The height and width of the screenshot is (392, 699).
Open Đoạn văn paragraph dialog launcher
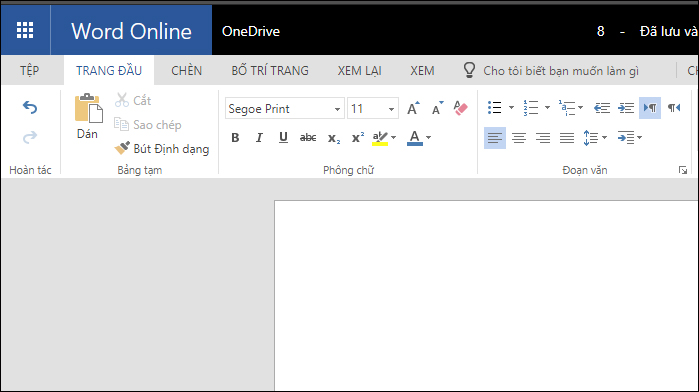[683, 170]
